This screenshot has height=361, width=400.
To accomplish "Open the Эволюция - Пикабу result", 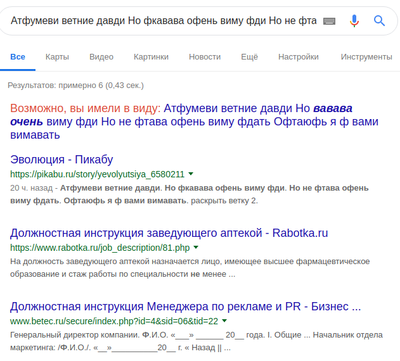I will point(61,160).
